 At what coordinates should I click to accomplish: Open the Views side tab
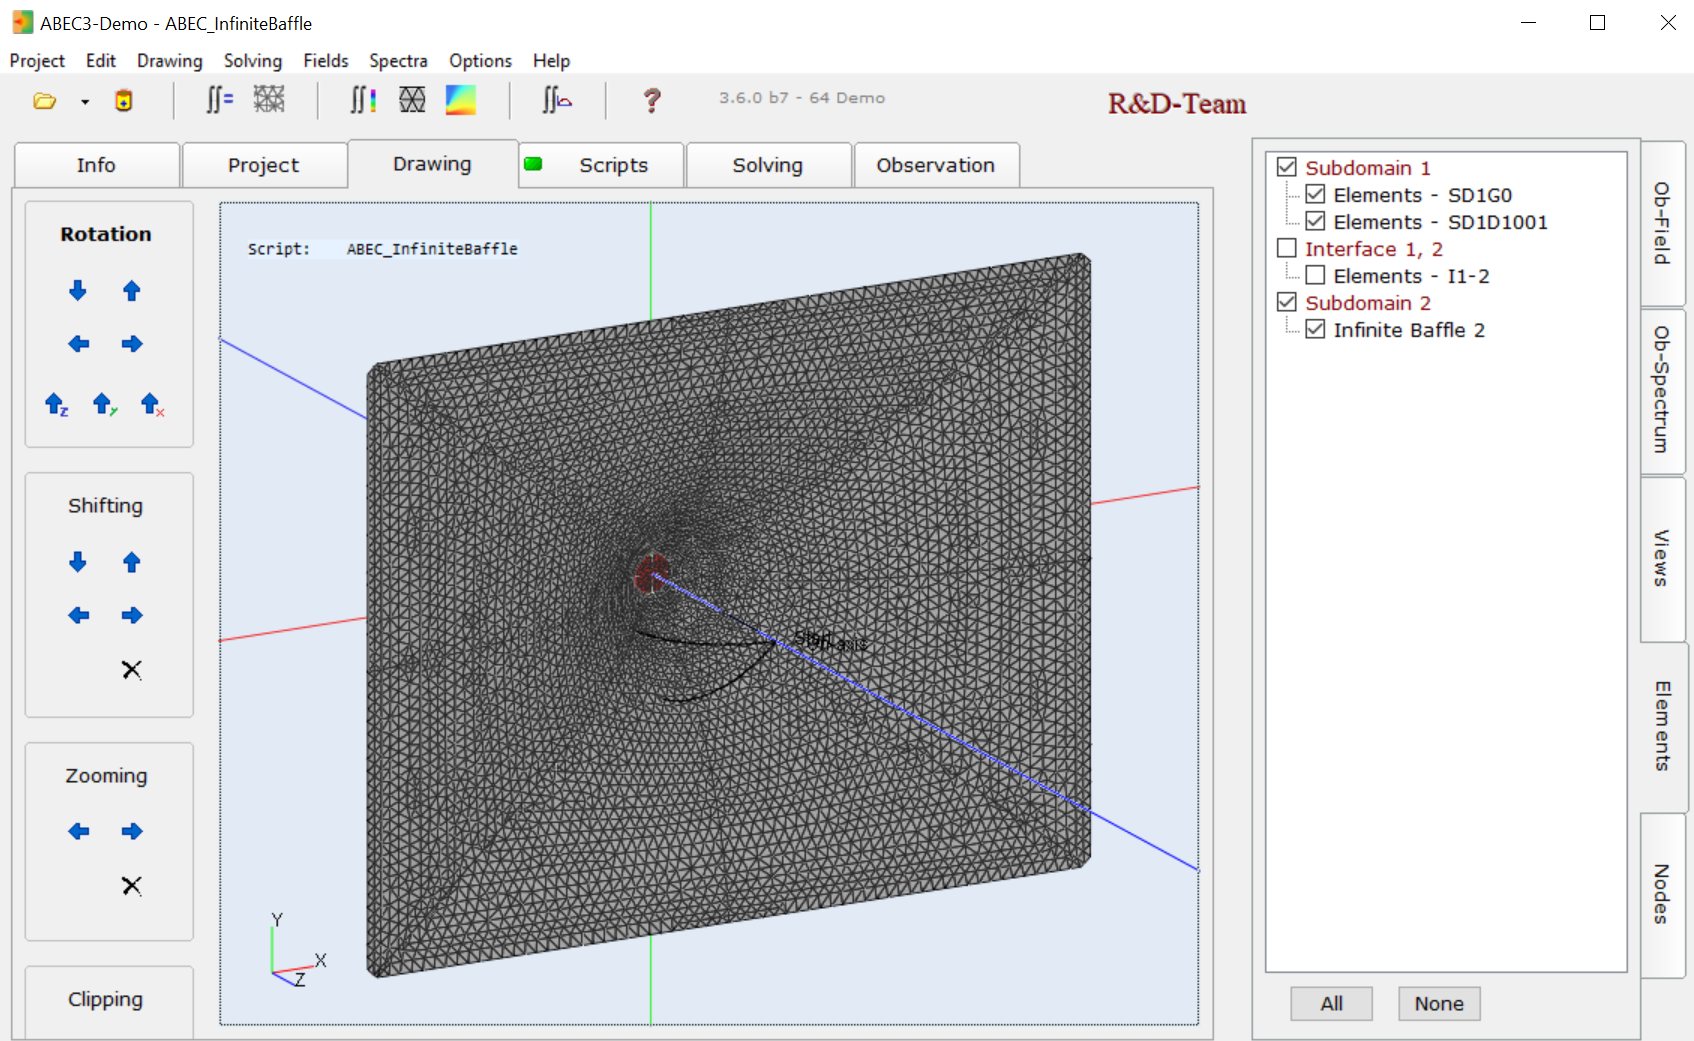1662,558
